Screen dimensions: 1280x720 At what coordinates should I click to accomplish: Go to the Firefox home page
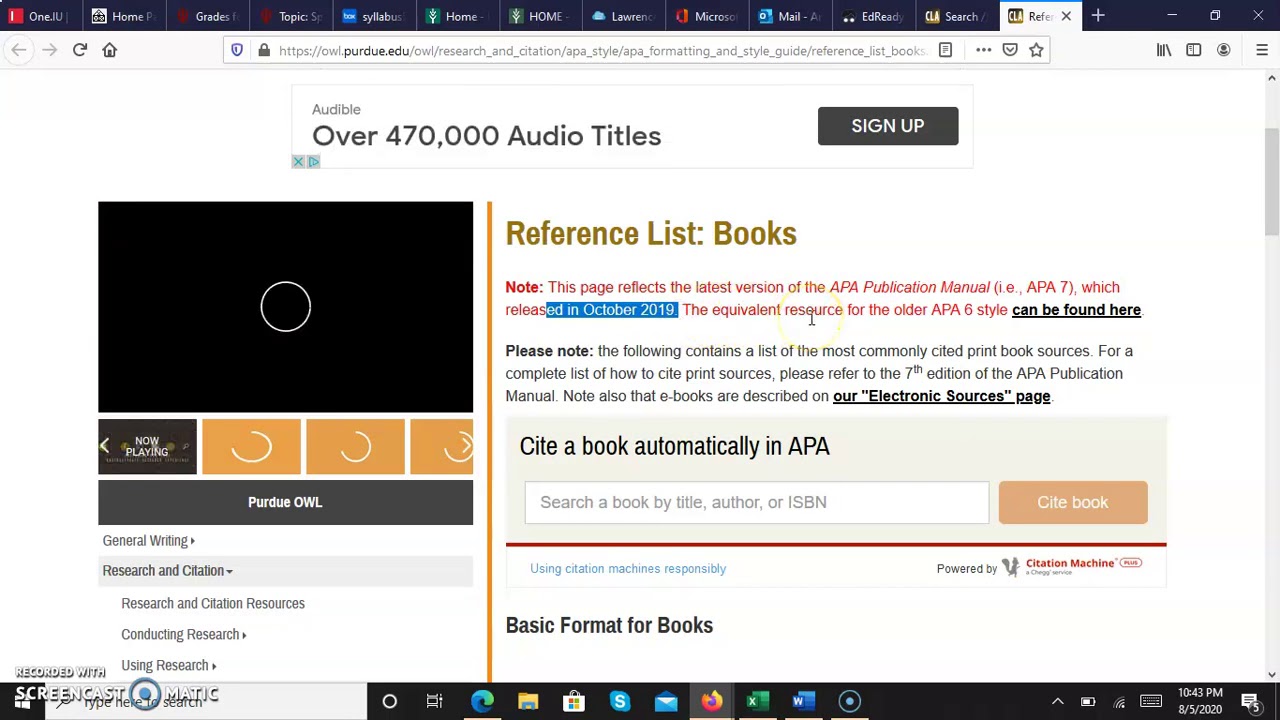110,50
